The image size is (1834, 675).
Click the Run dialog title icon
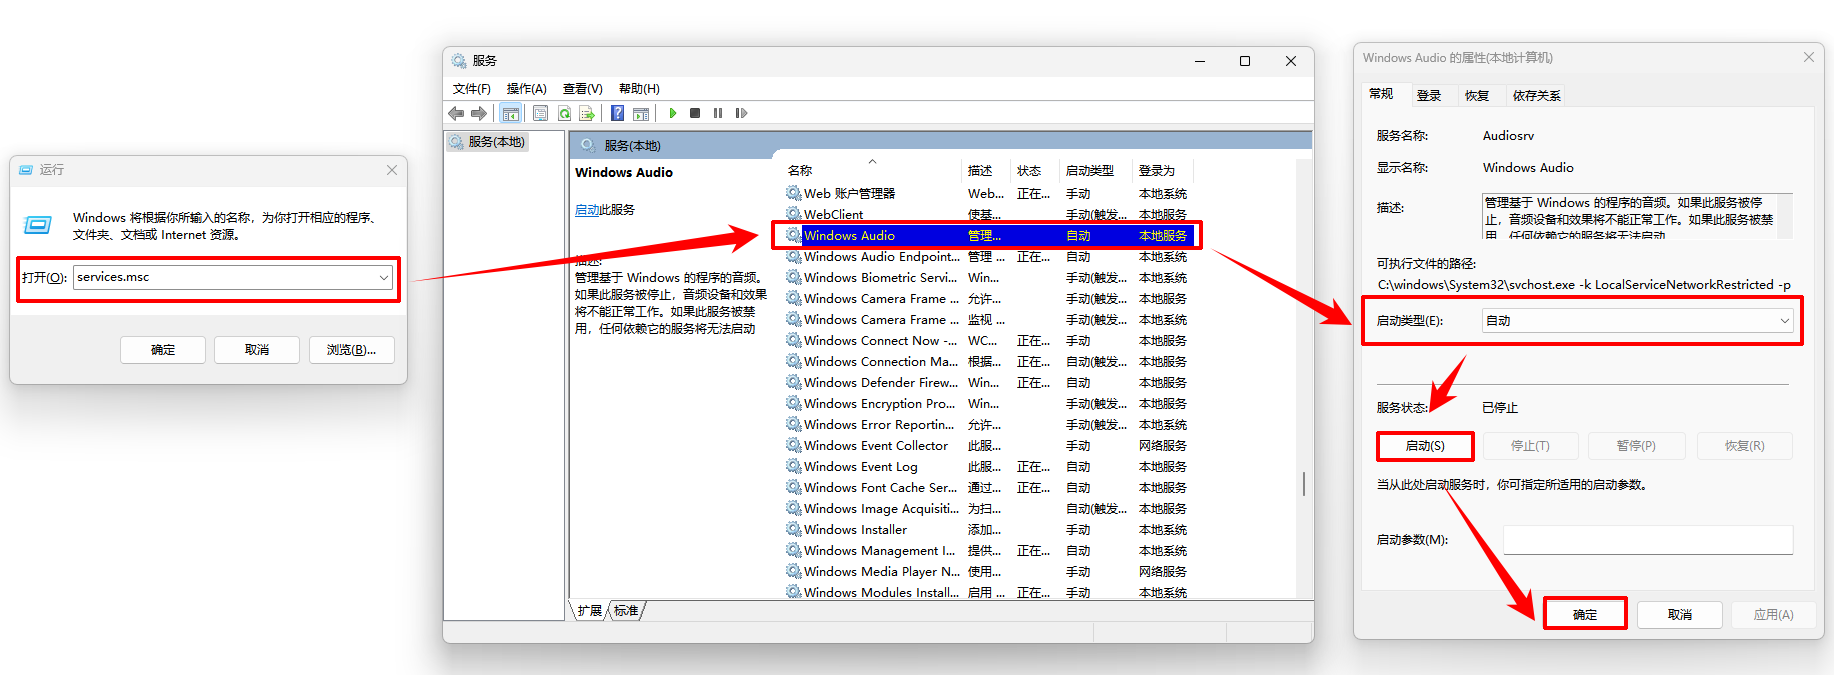(26, 170)
